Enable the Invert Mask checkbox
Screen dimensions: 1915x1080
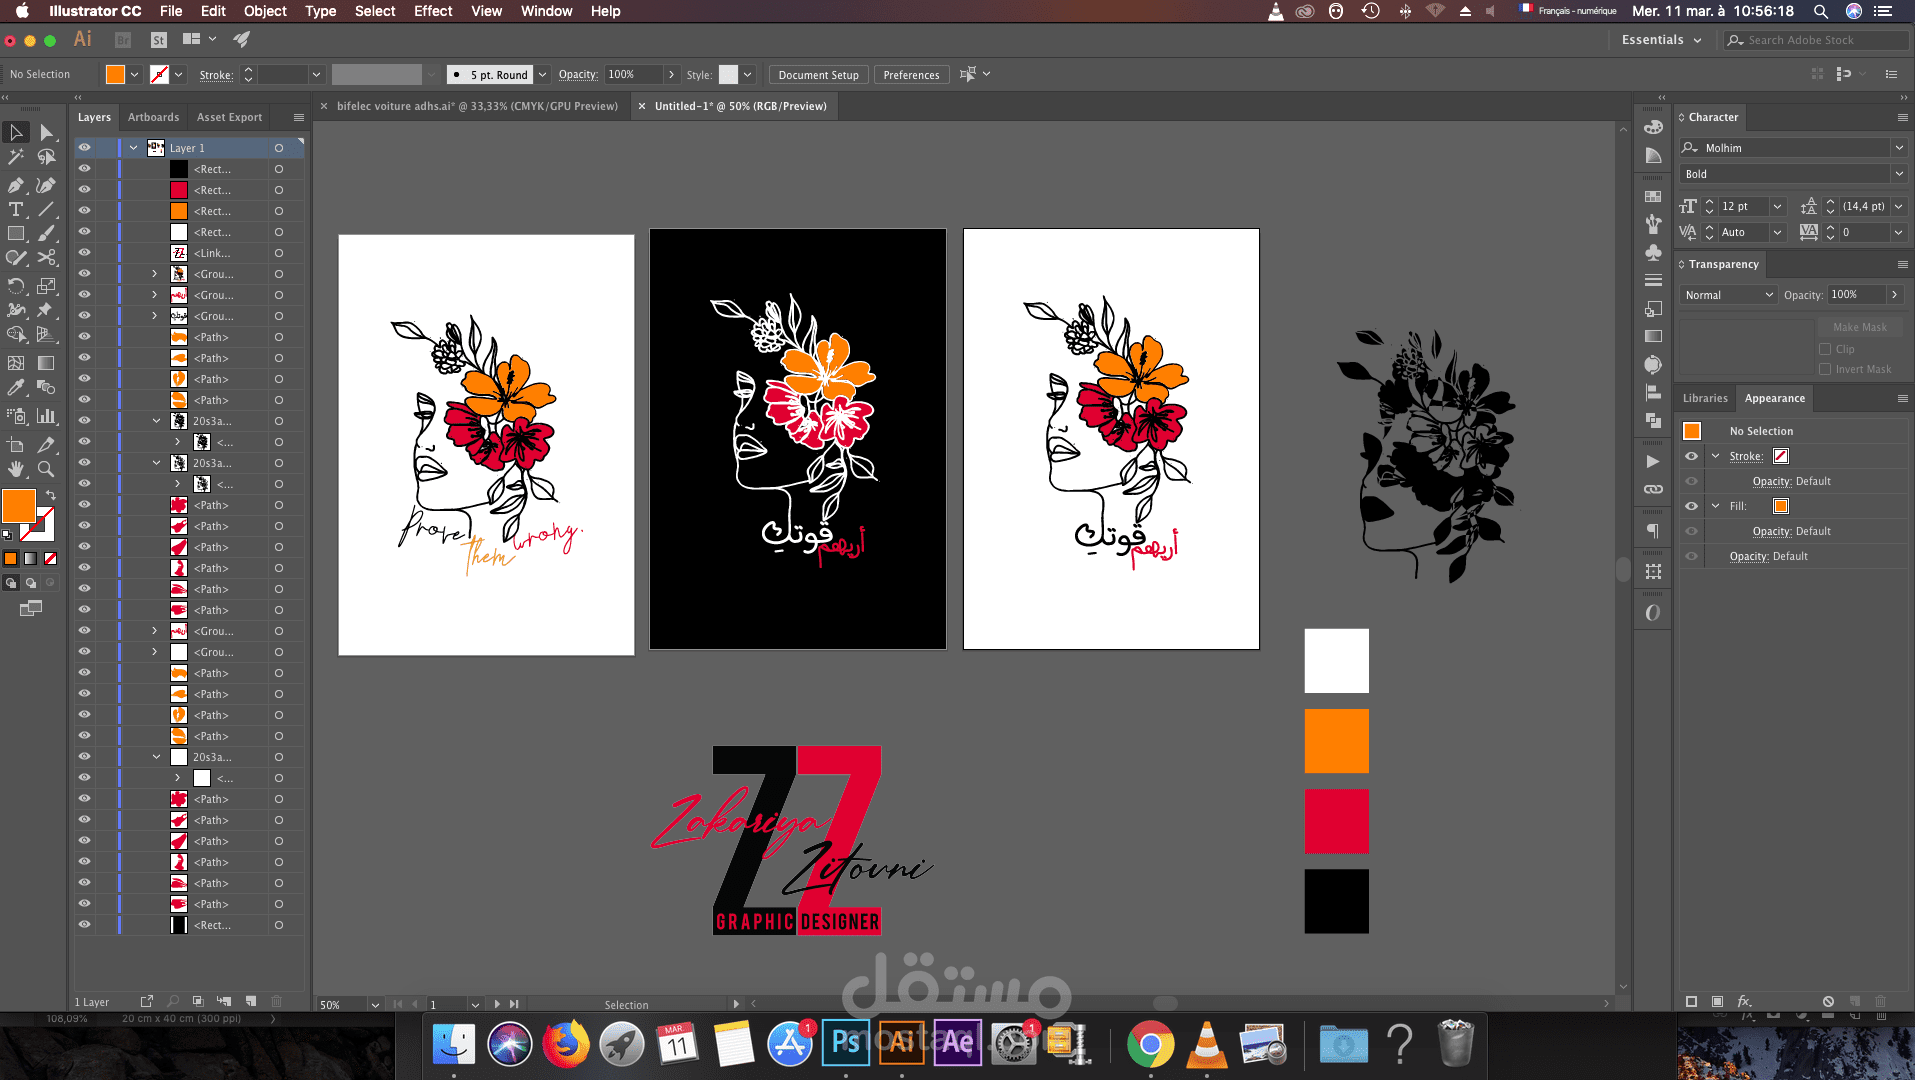pyautogui.click(x=1825, y=369)
